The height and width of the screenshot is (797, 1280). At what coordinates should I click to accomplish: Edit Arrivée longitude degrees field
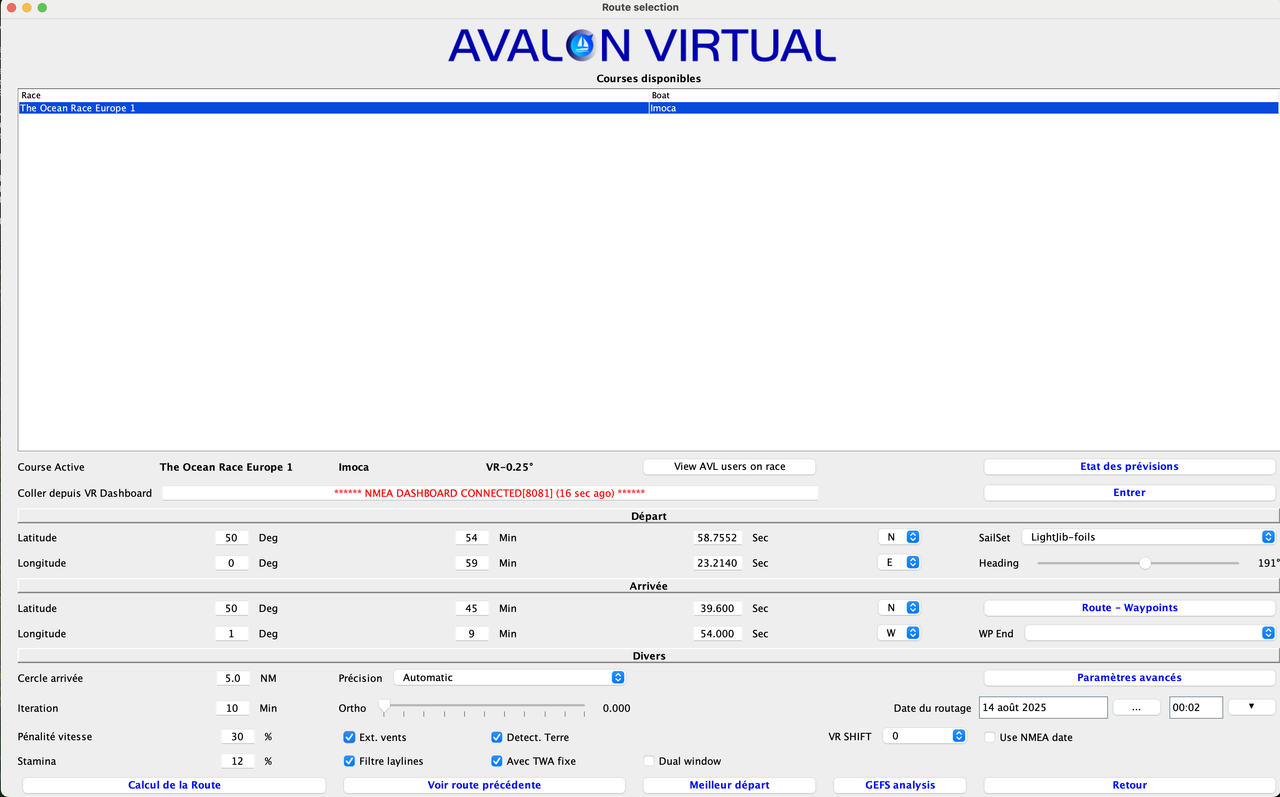click(231, 634)
